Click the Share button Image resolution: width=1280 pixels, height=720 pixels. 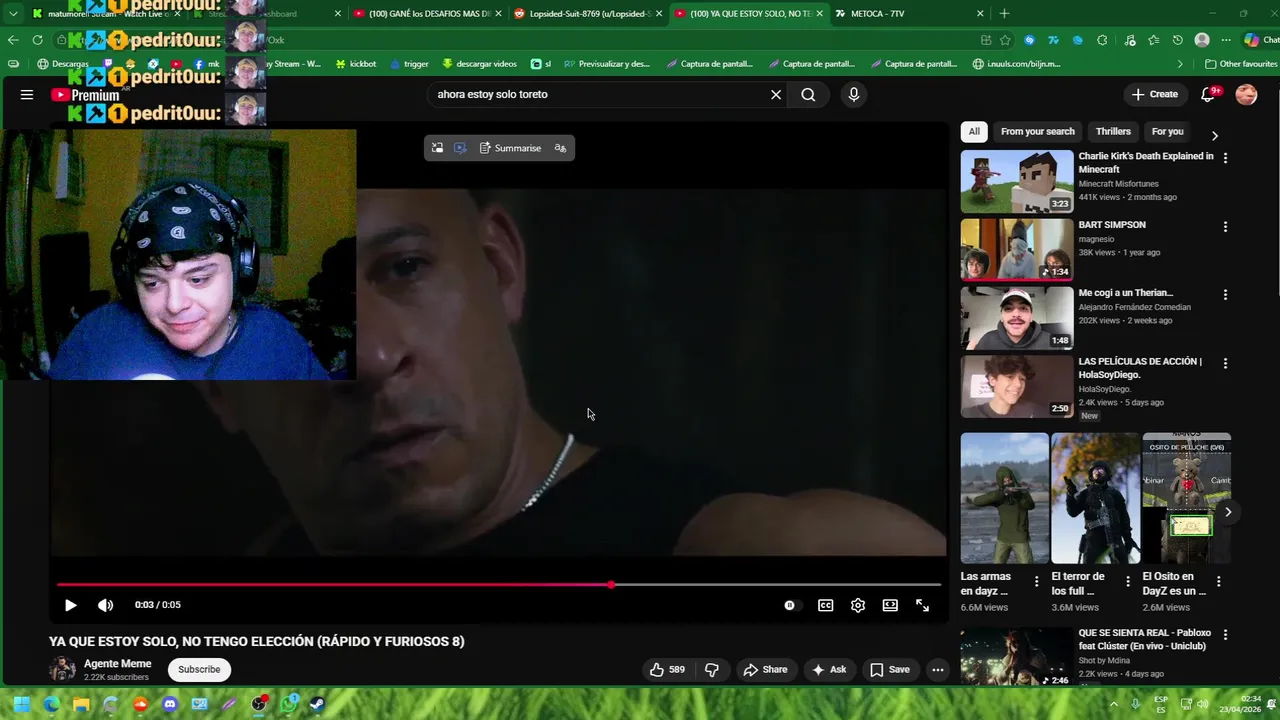pyautogui.click(x=765, y=670)
